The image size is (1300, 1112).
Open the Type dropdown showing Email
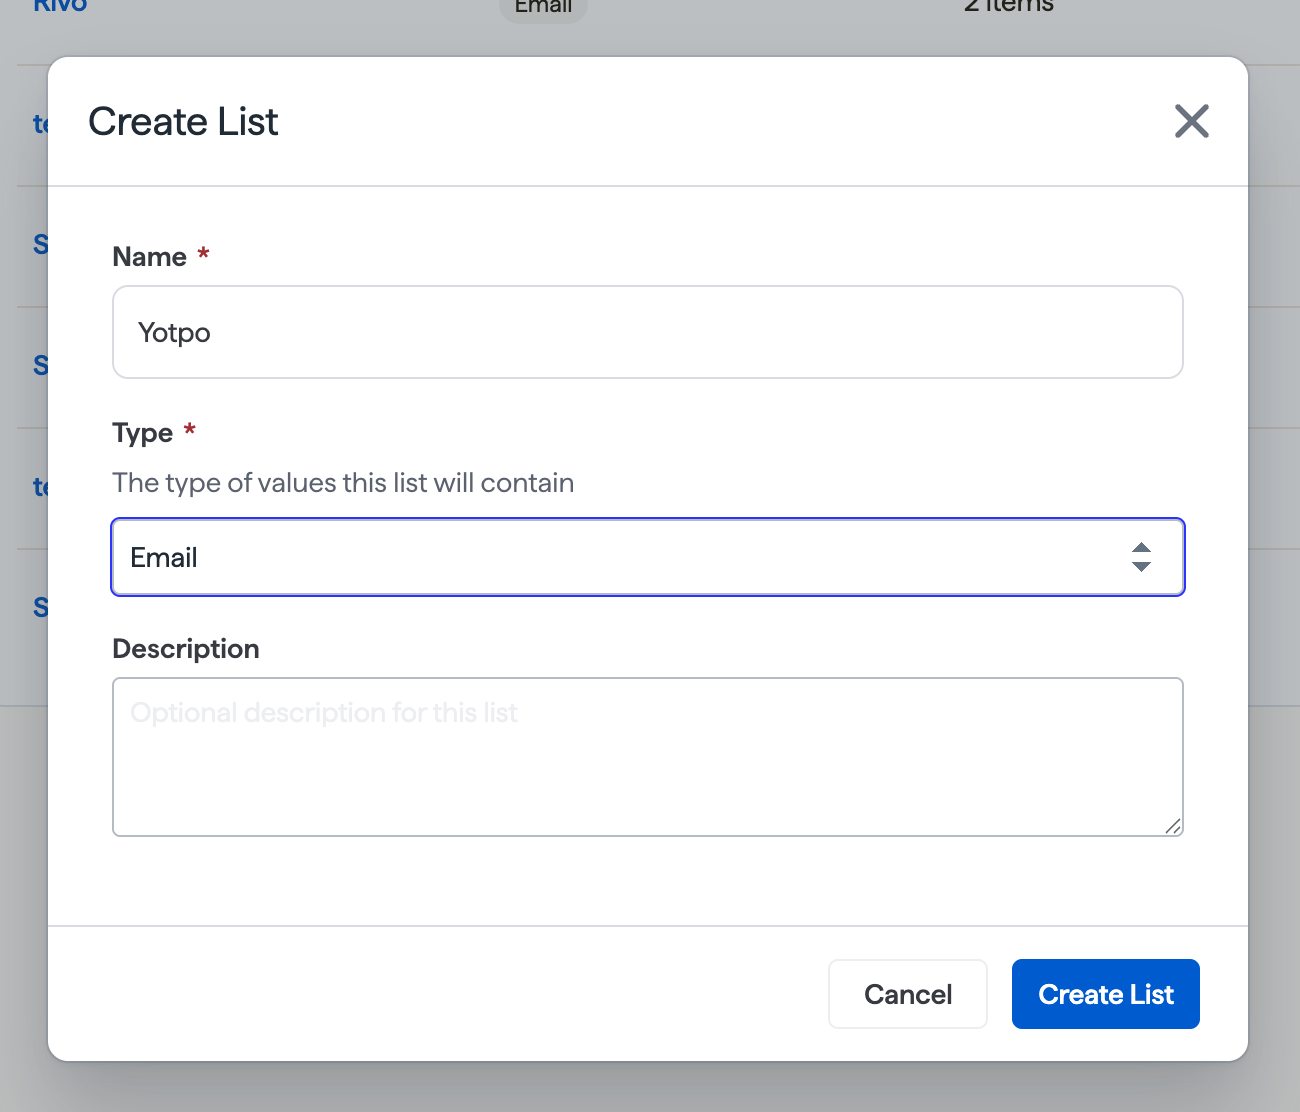[648, 557]
